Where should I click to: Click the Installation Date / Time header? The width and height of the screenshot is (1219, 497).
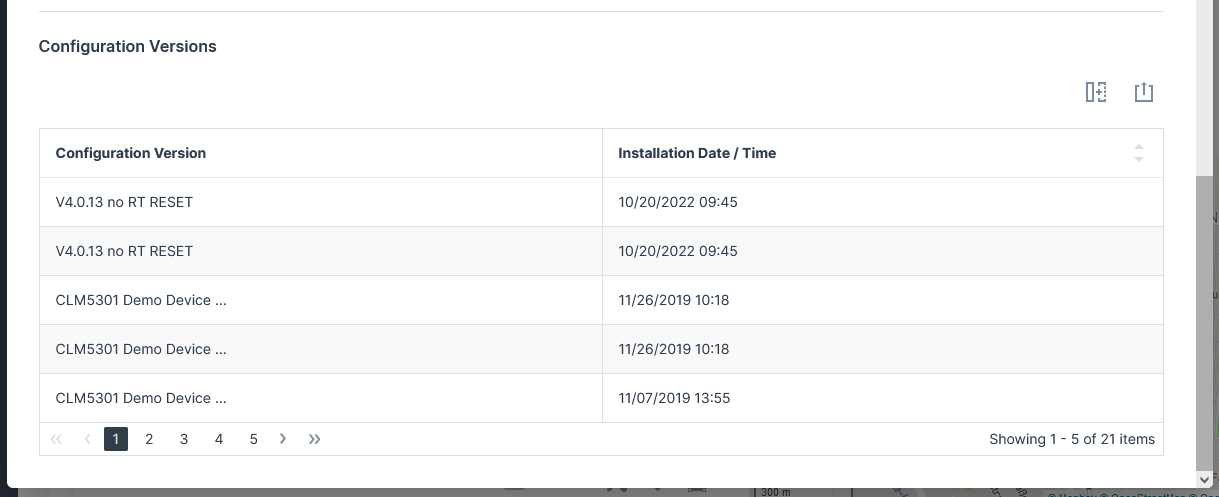pyautogui.click(x=697, y=153)
